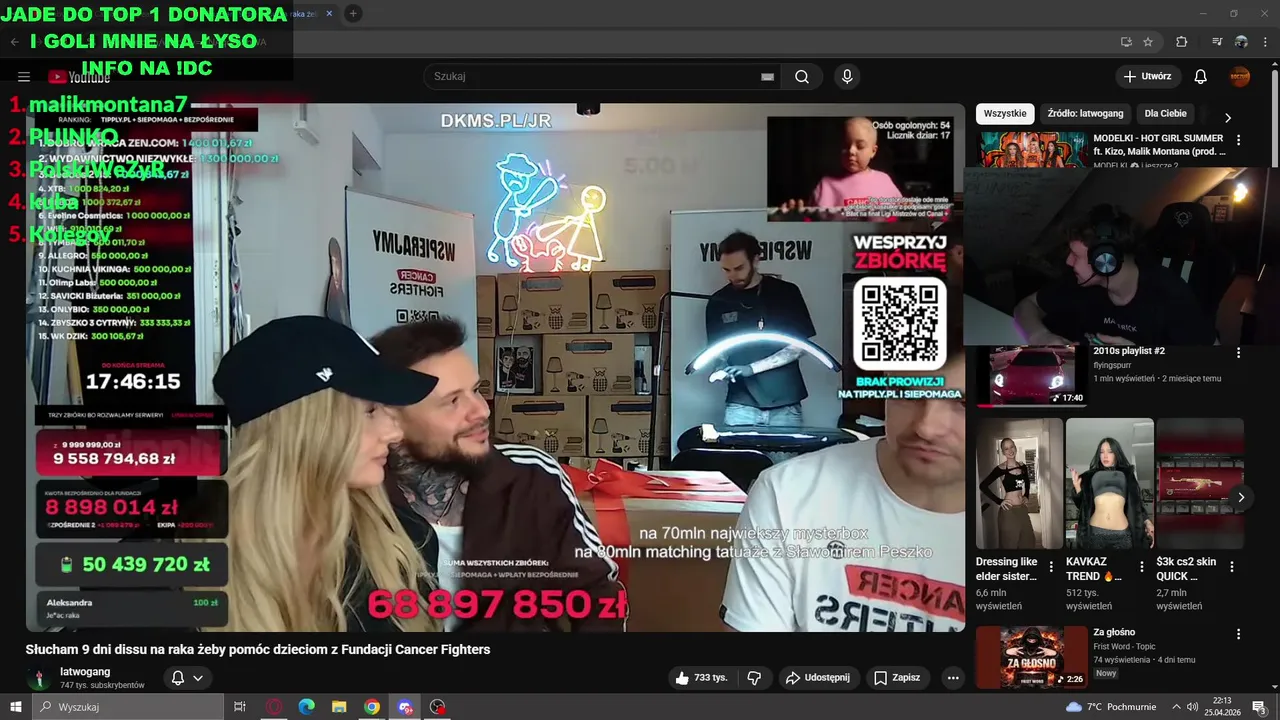This screenshot has height=720, width=1280.
Task: Open the YouTube hamburger guide menu
Action: click(24, 77)
